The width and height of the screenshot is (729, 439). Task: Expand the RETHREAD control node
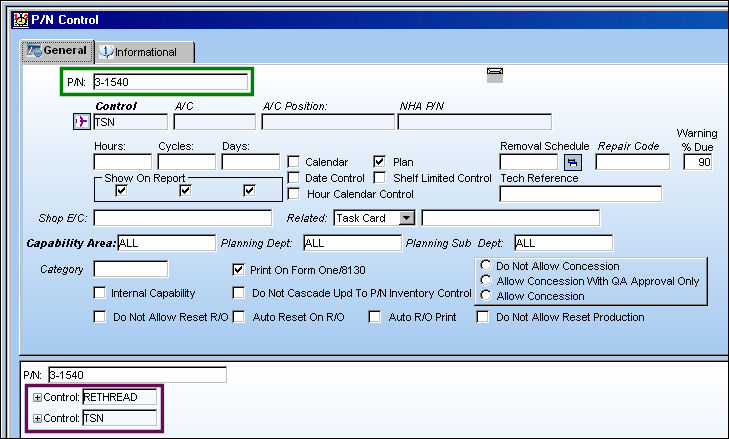pos(37,398)
